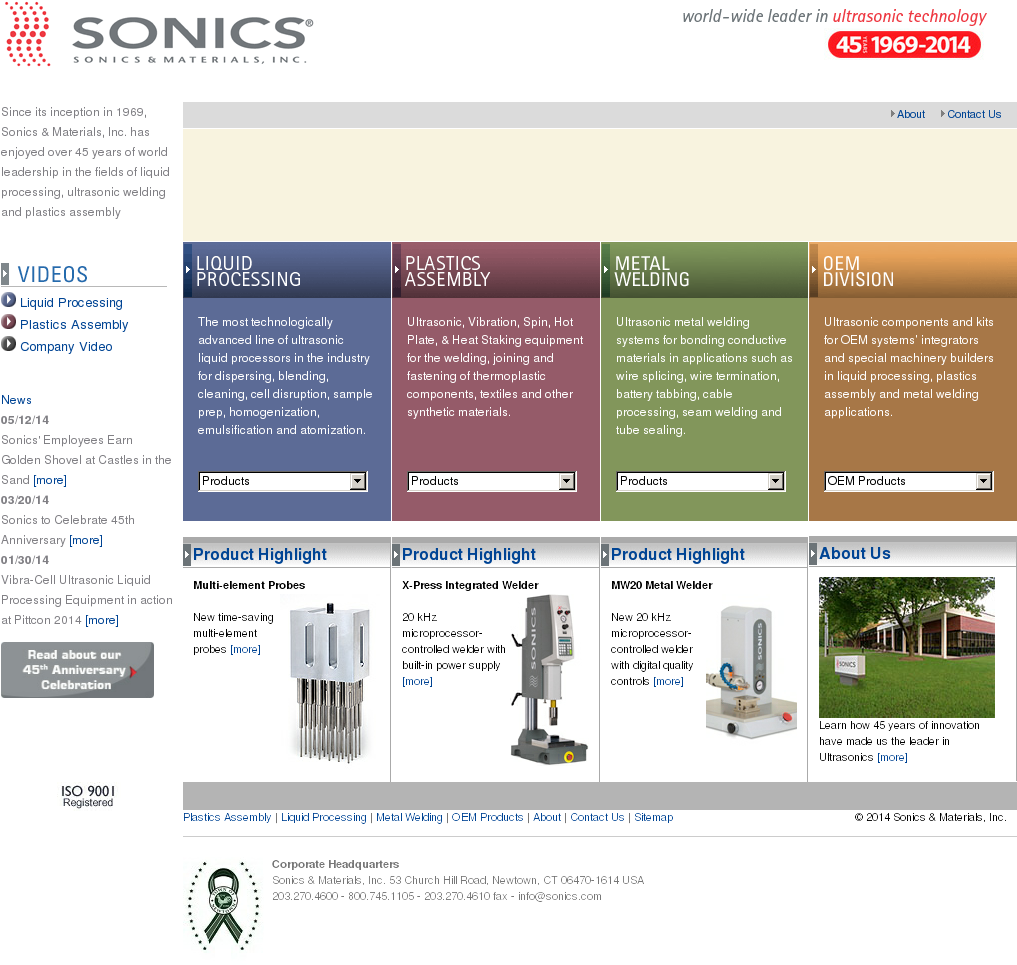Click the Corporate Headquarters heading
The image size is (1017, 965).
[x=335, y=864]
